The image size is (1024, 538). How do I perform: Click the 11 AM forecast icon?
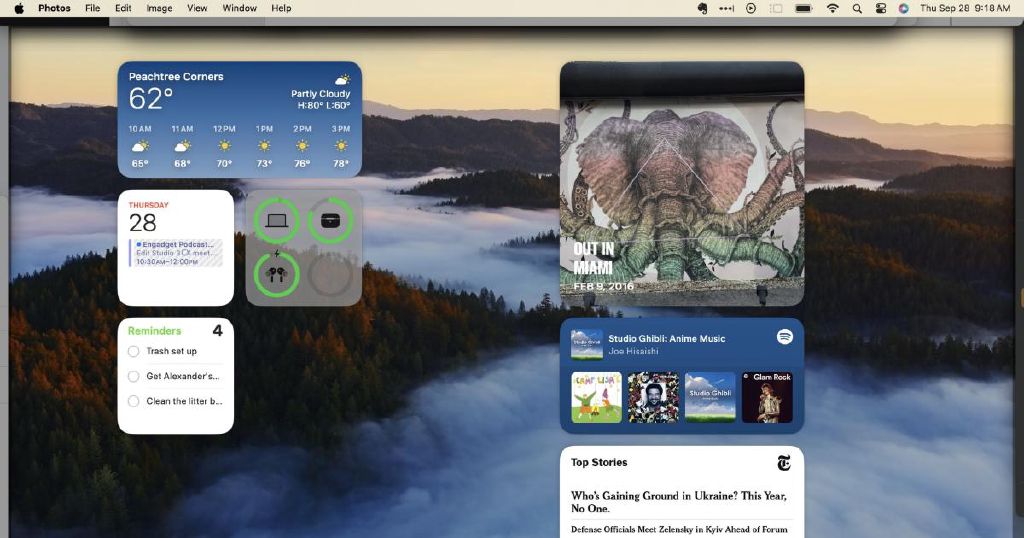pyautogui.click(x=182, y=146)
